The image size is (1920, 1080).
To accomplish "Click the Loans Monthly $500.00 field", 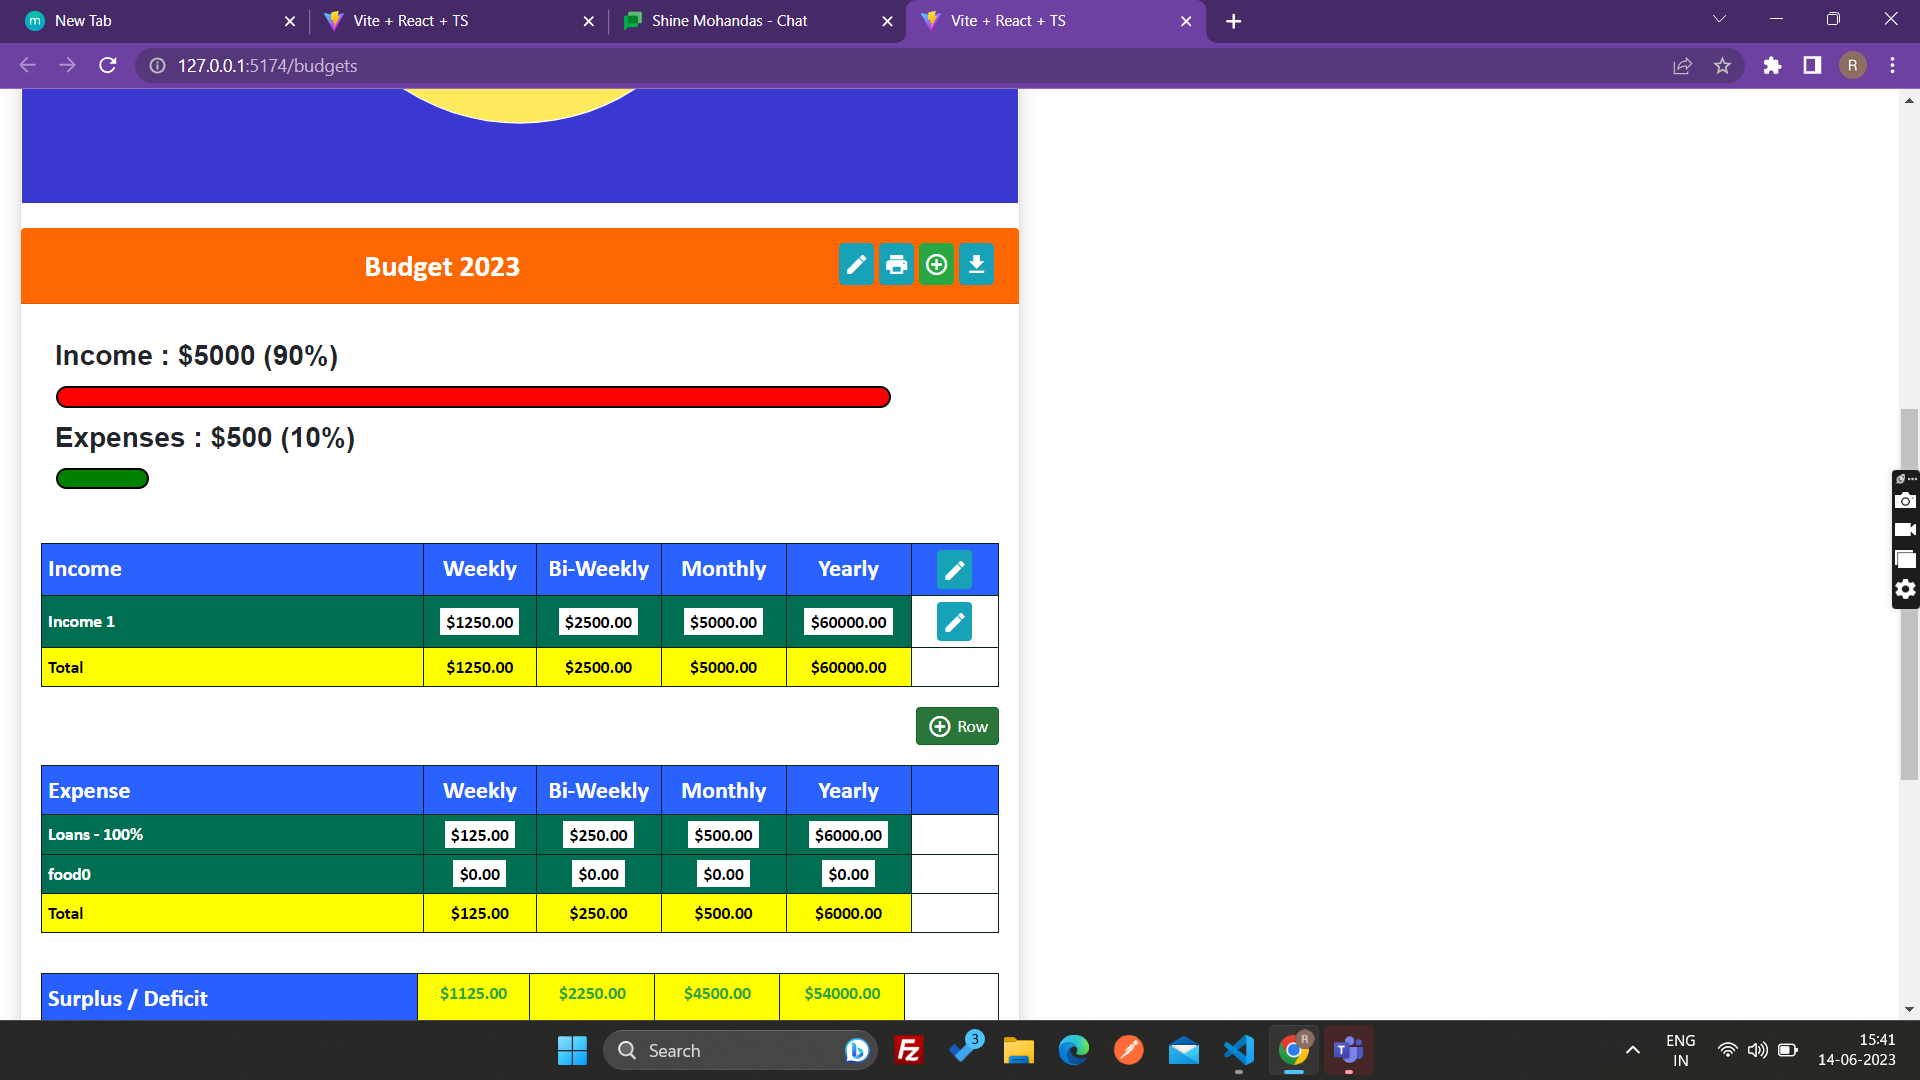I will 723,835.
